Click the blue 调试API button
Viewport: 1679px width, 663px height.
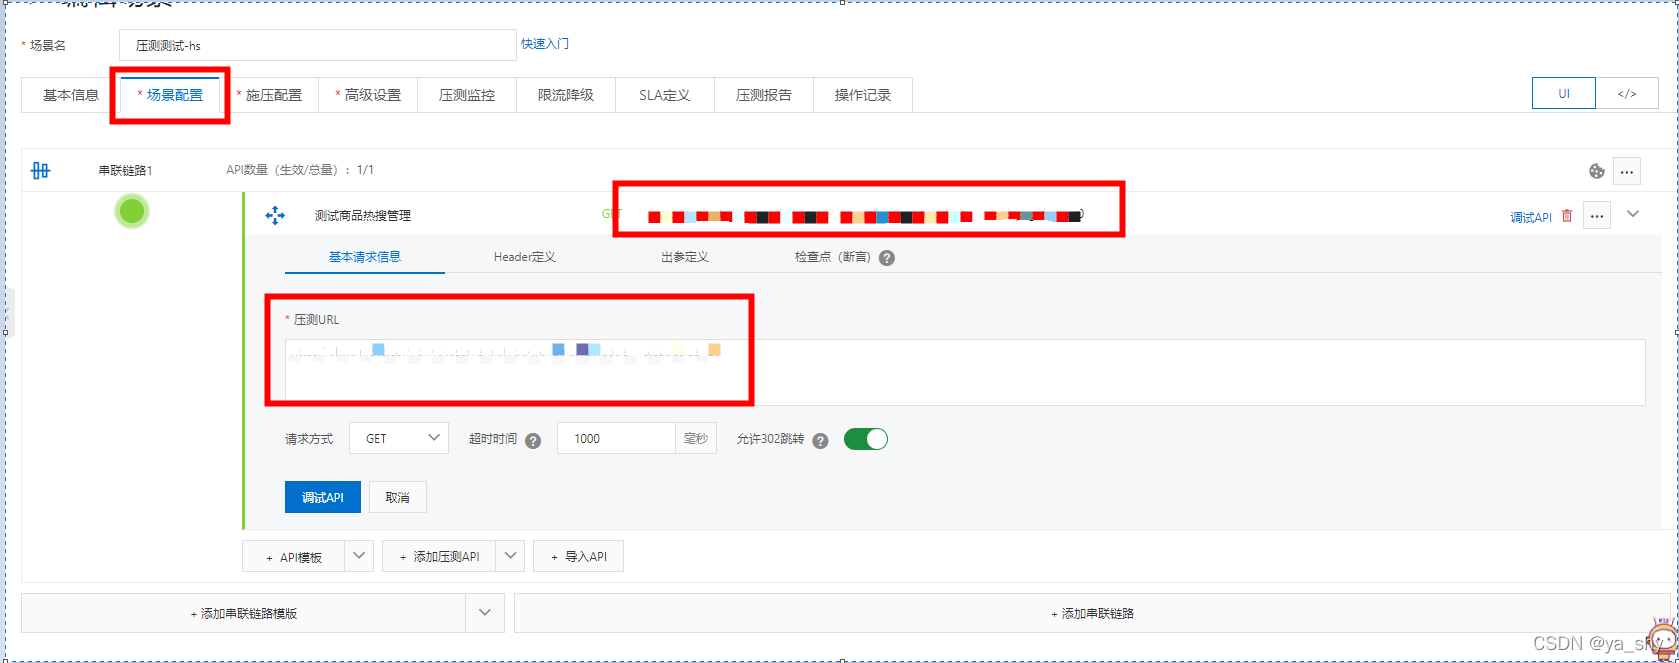323,497
